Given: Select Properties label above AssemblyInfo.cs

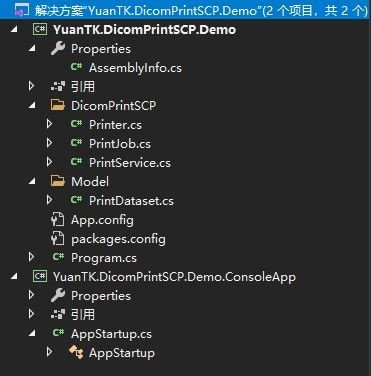Looking at the screenshot, I should (101, 49).
